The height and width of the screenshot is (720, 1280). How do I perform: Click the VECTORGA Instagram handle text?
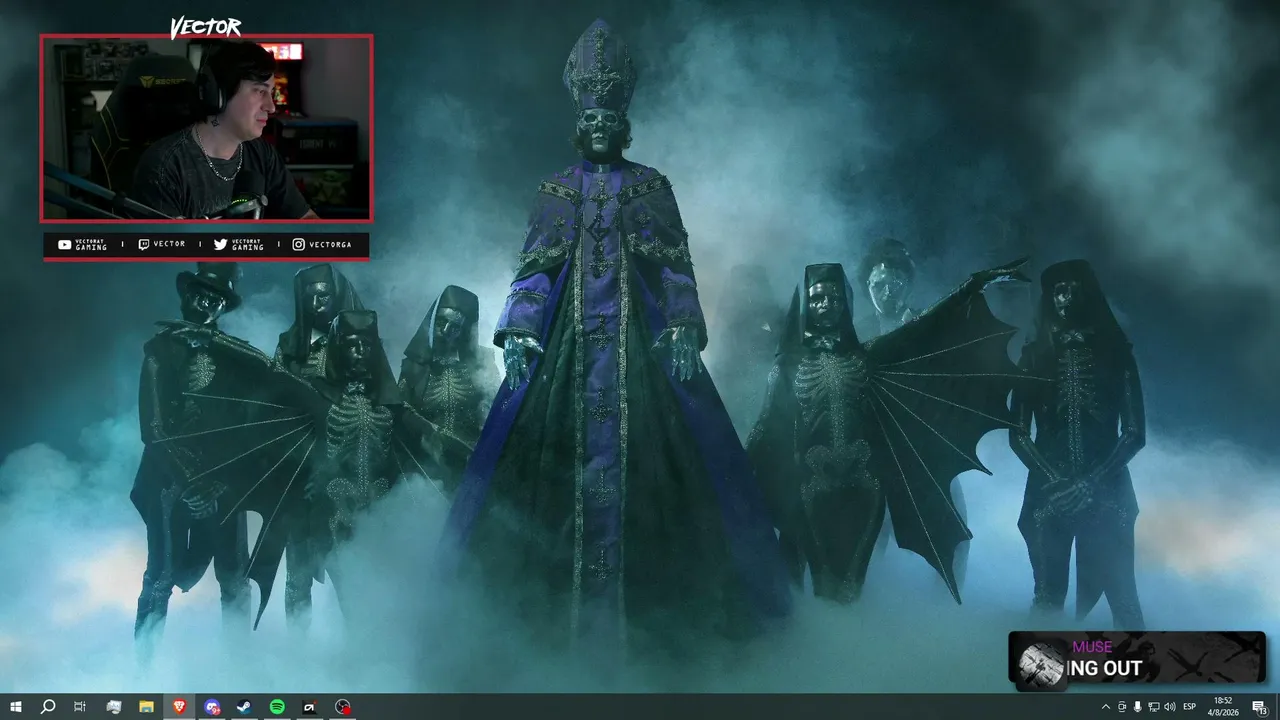tap(330, 245)
